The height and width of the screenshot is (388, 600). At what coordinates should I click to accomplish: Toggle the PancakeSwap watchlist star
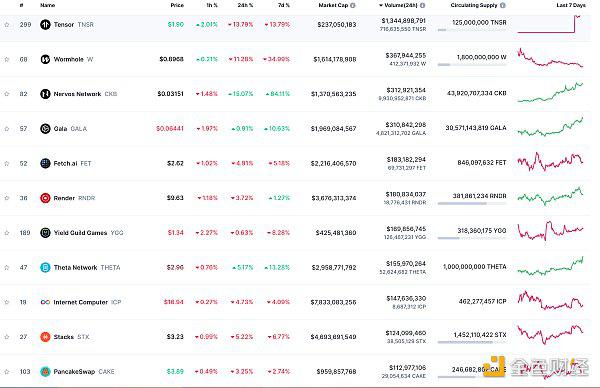[7, 372]
